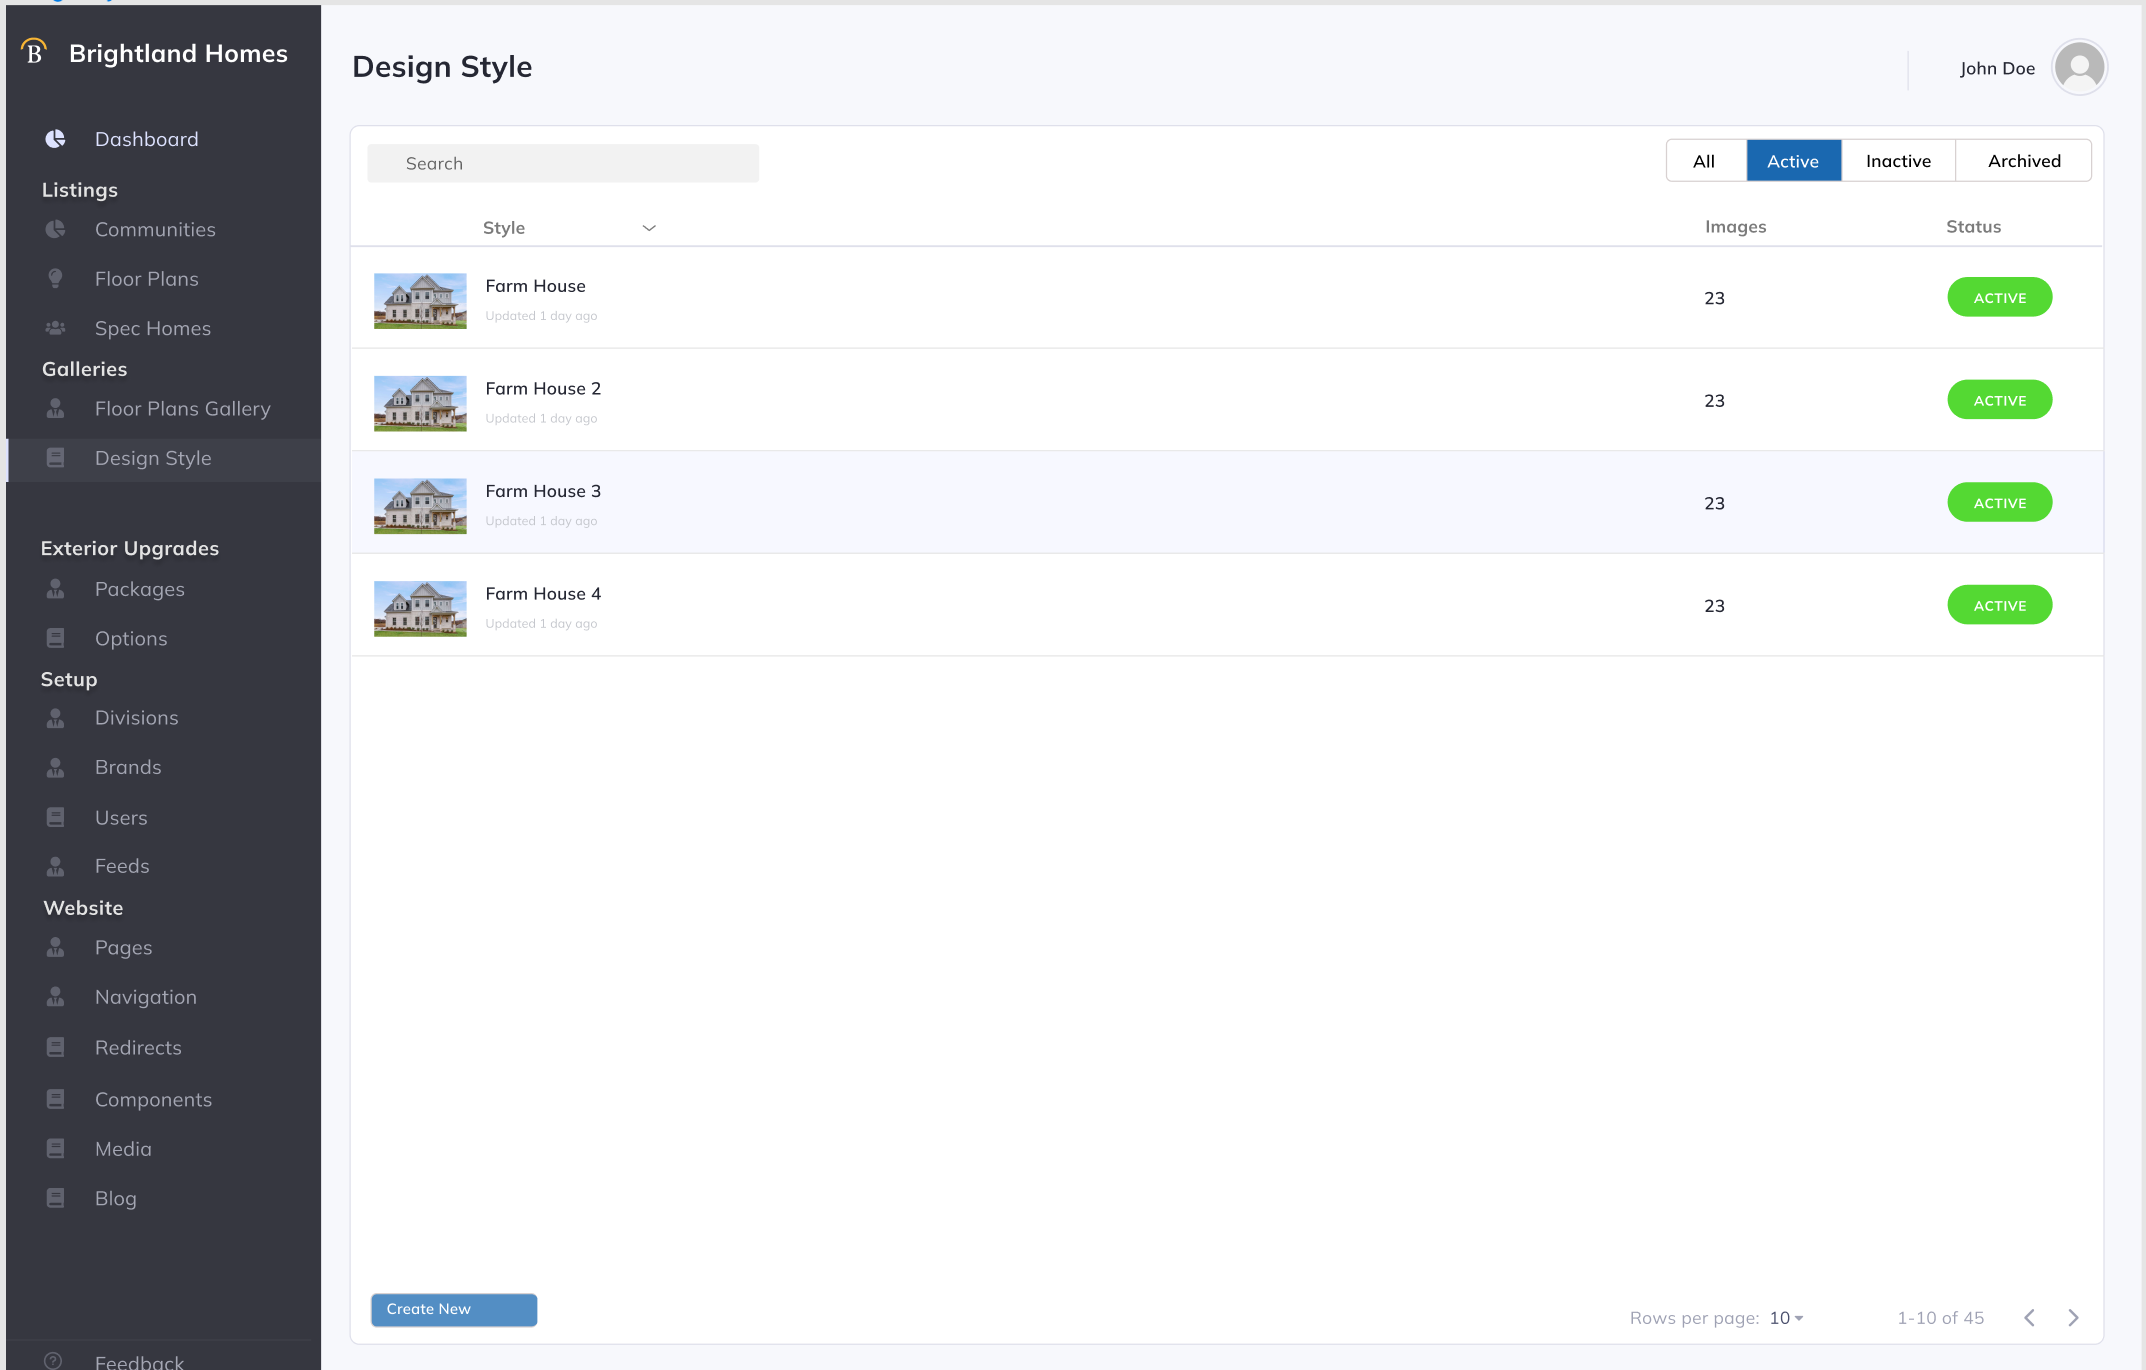
Task: Click the Dashboard pie chart icon
Action: point(55,139)
